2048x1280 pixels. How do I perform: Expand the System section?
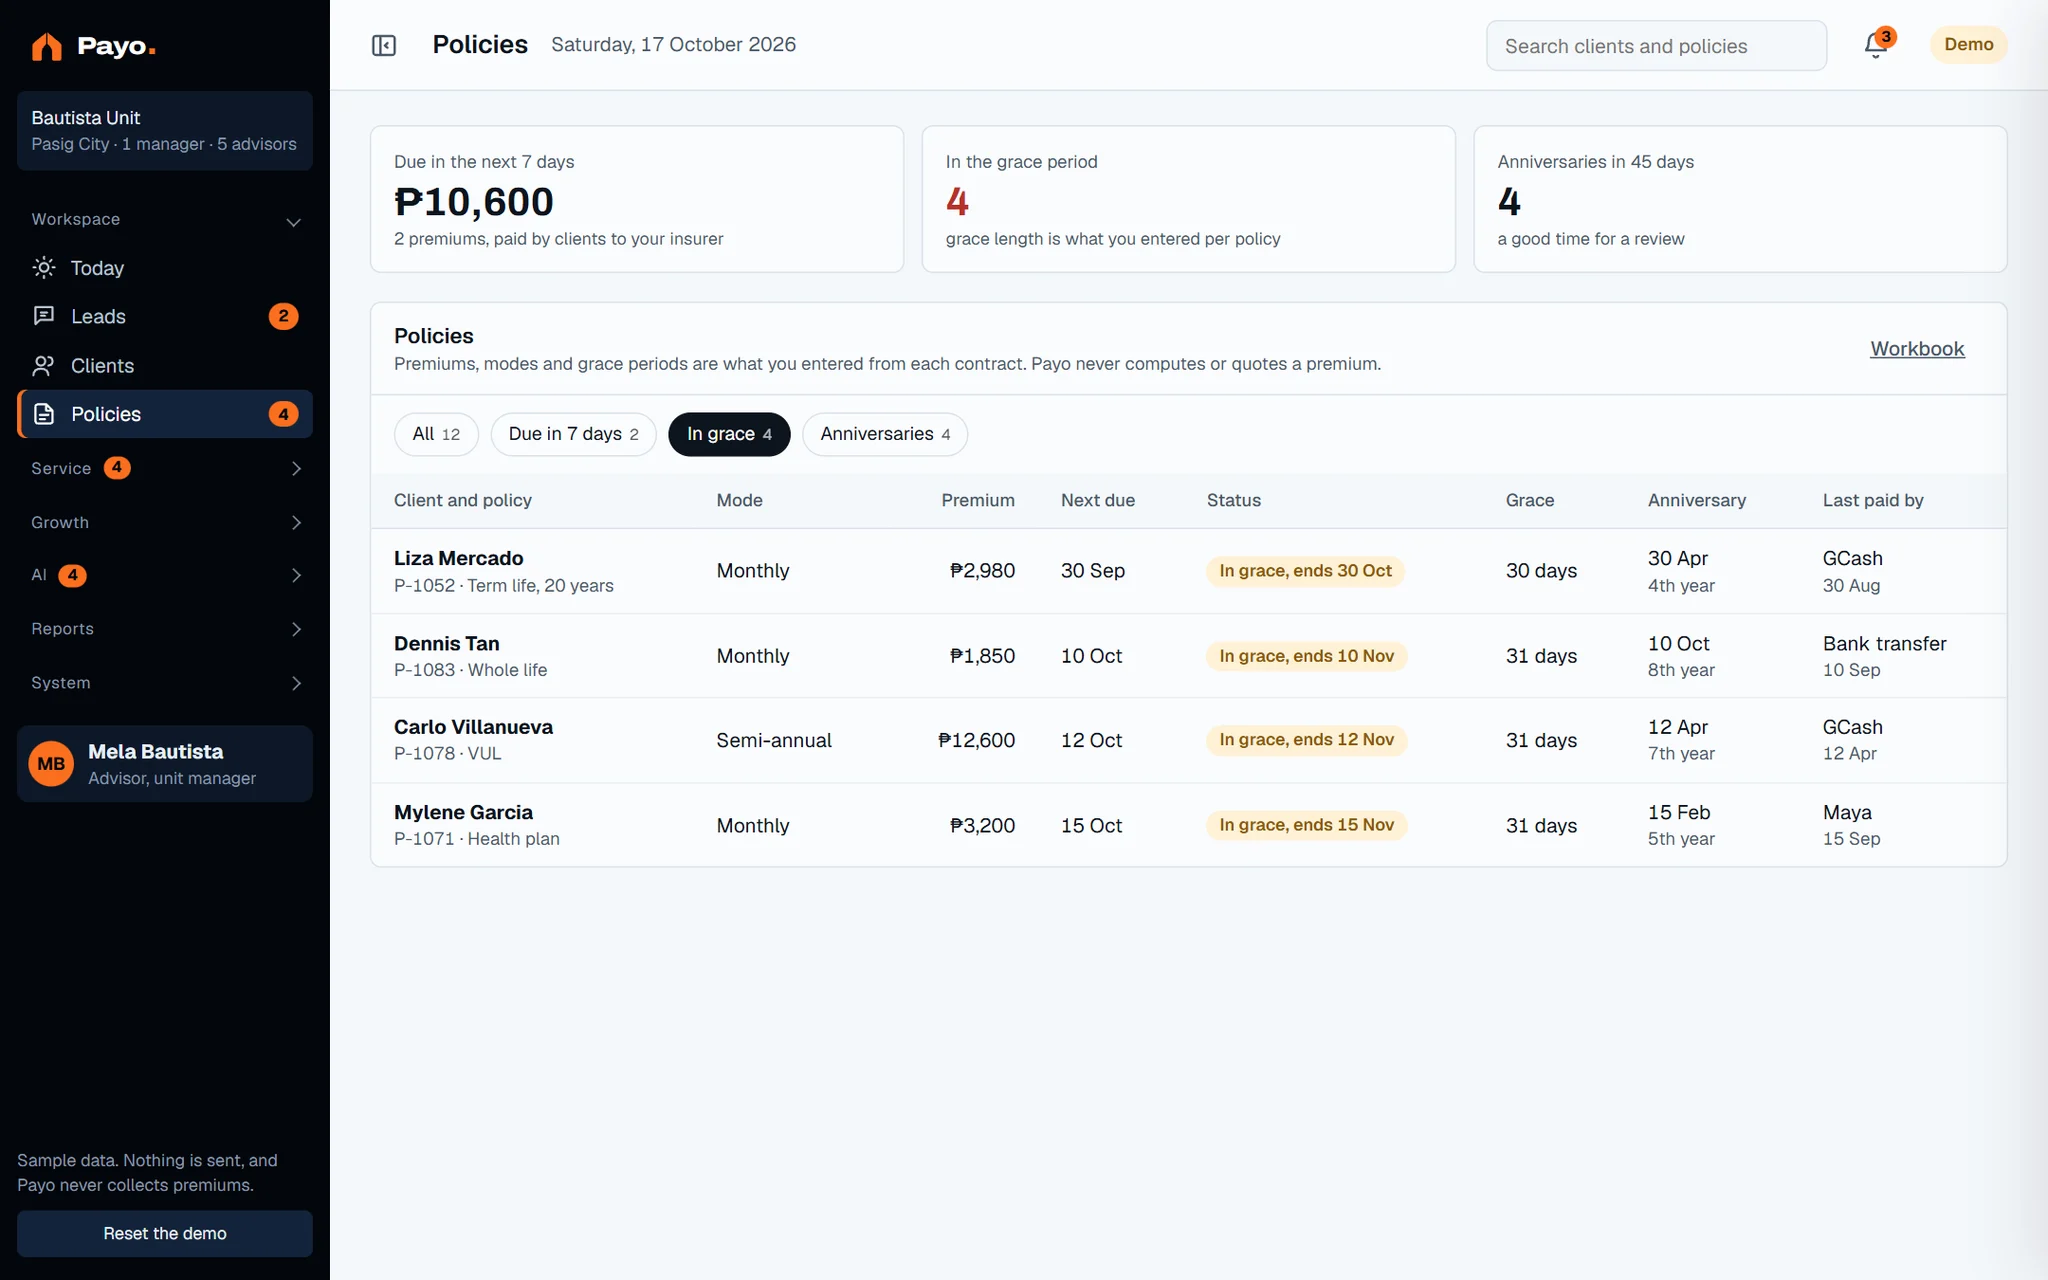tap(165, 683)
